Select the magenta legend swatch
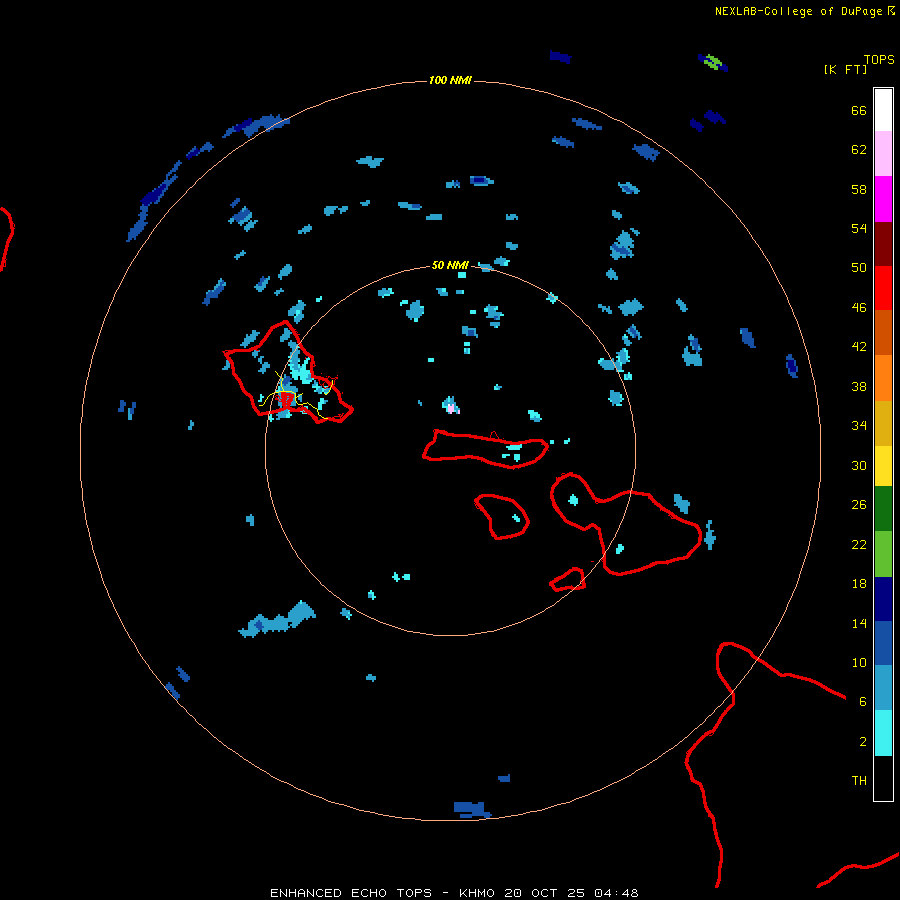Screen dimensions: 900x900 tap(883, 199)
